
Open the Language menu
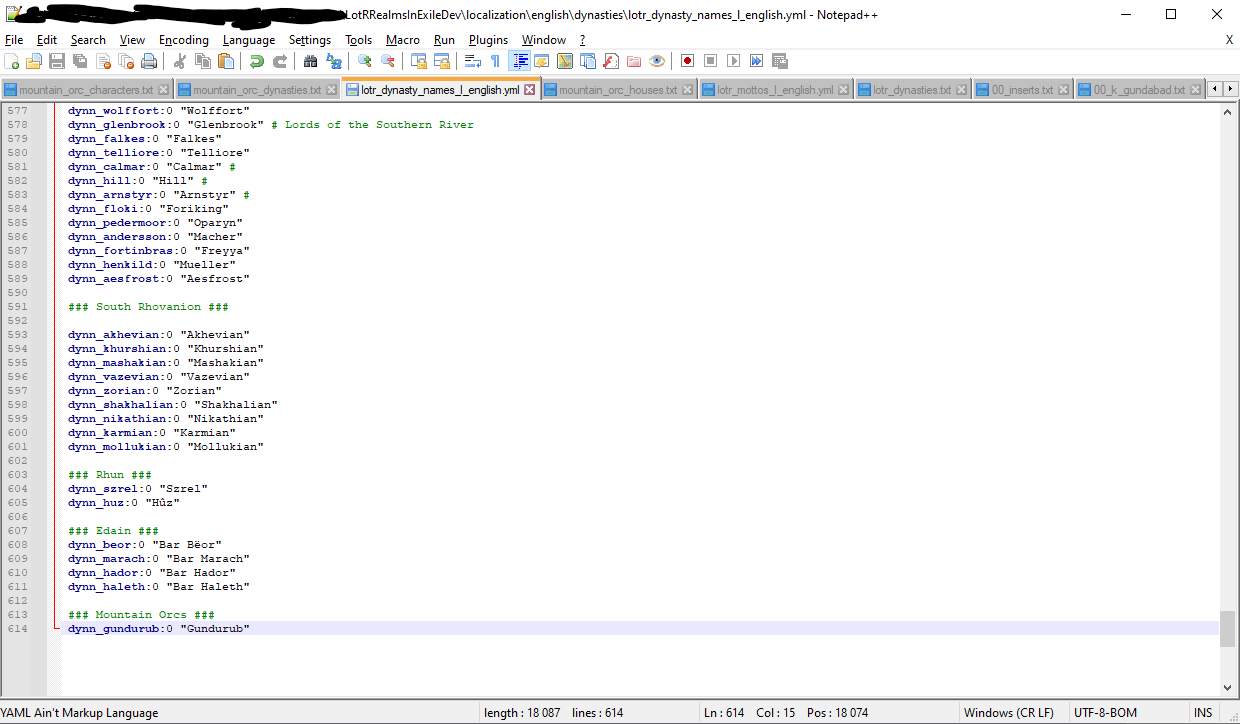[249, 40]
